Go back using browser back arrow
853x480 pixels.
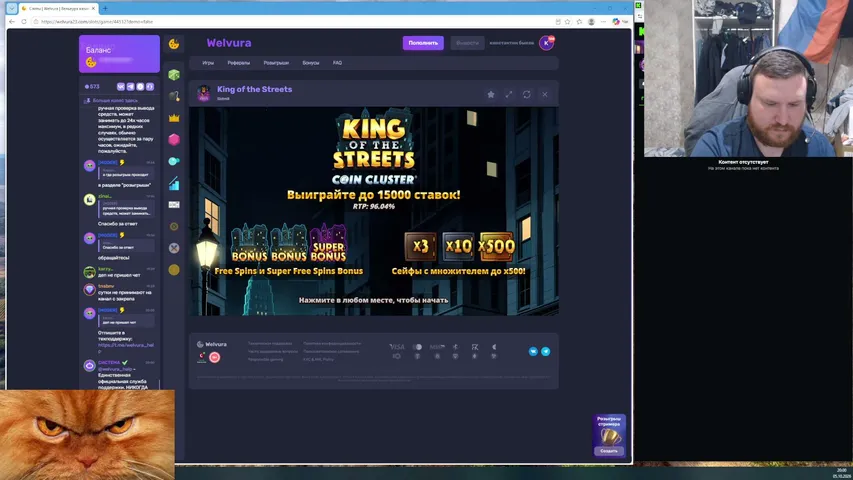[x=12, y=22]
